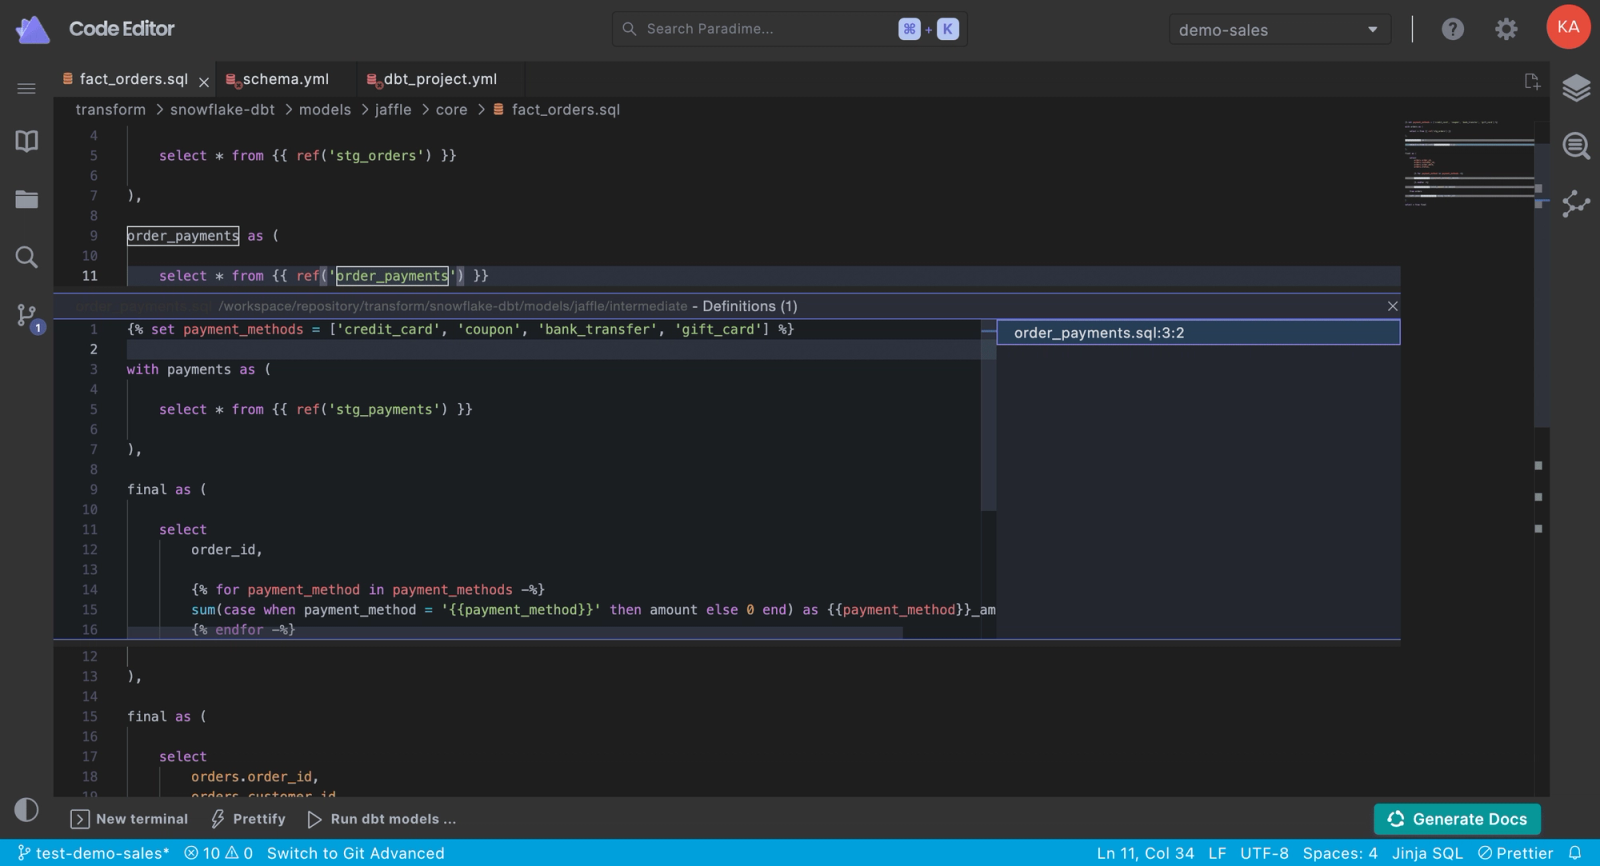The width and height of the screenshot is (1600, 866).
Task: Open the settings gear icon
Action: [1506, 29]
